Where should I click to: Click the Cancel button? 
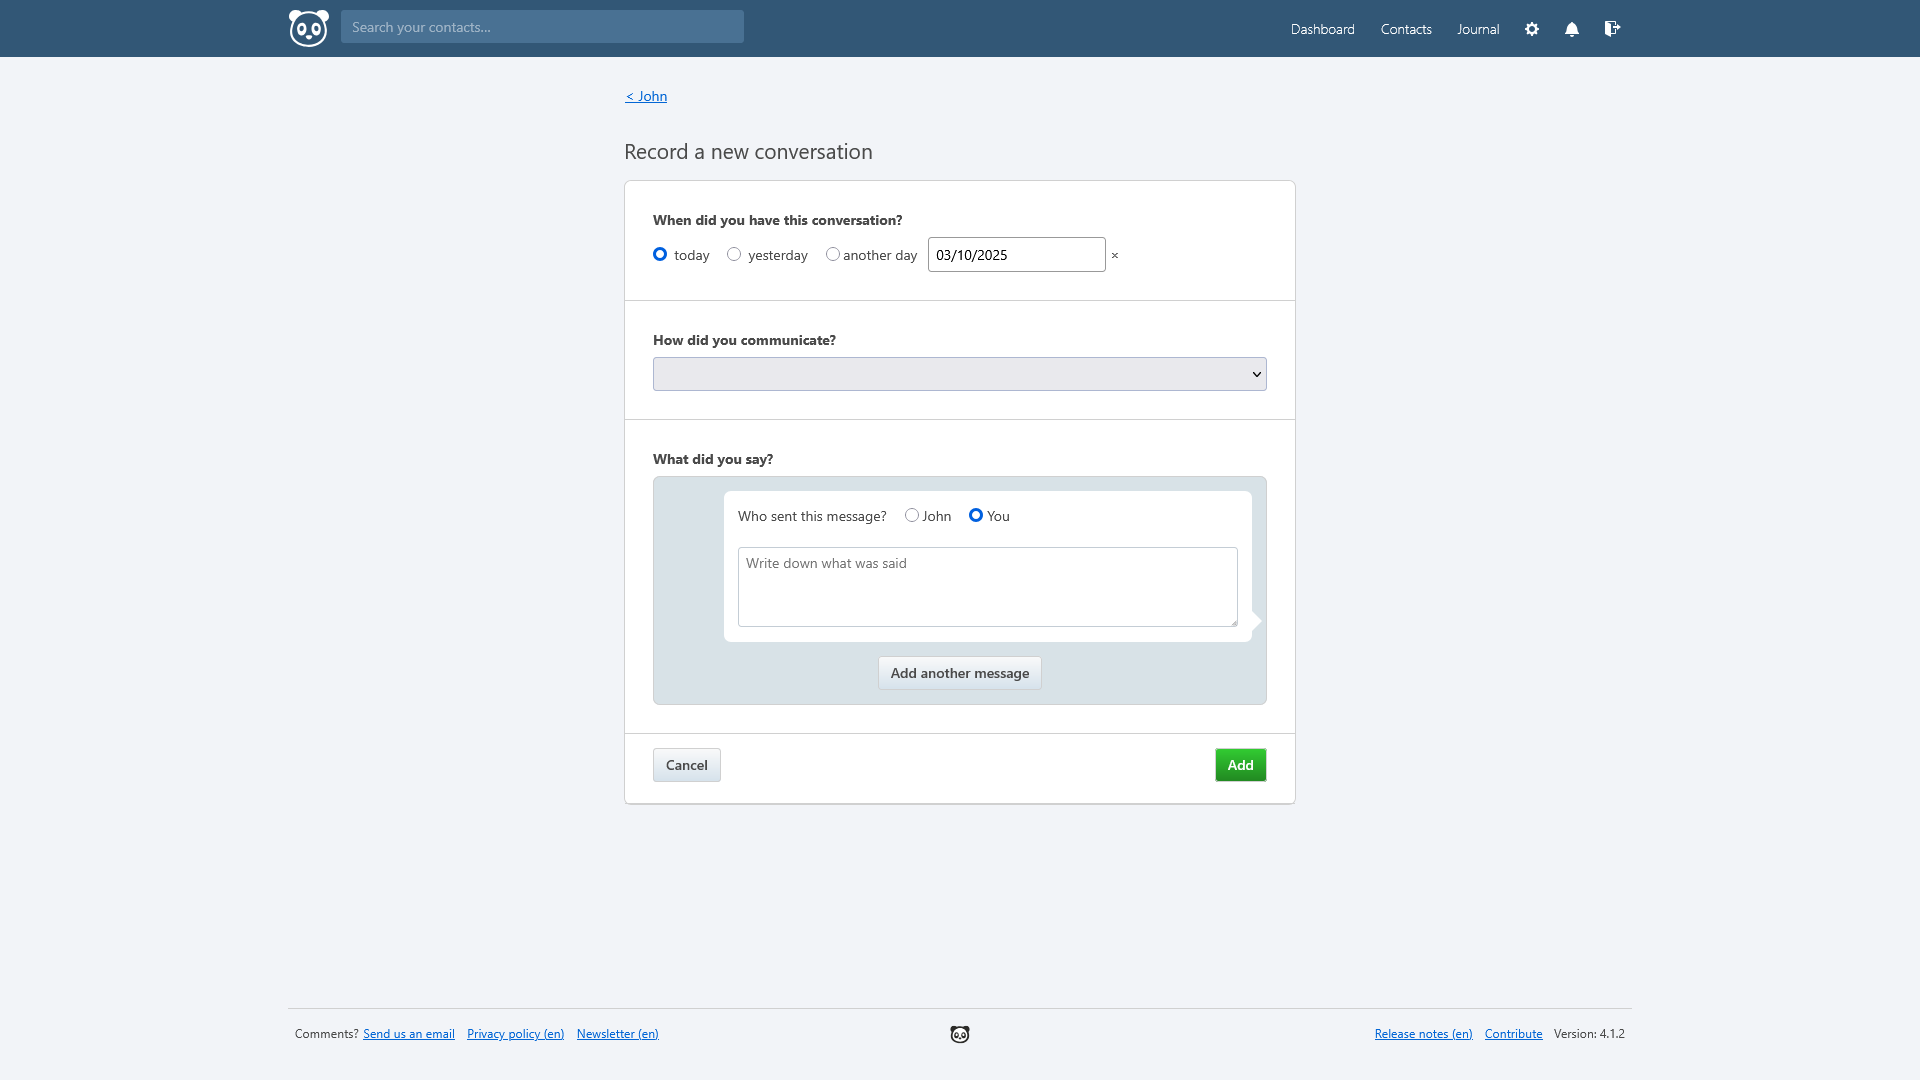687,765
